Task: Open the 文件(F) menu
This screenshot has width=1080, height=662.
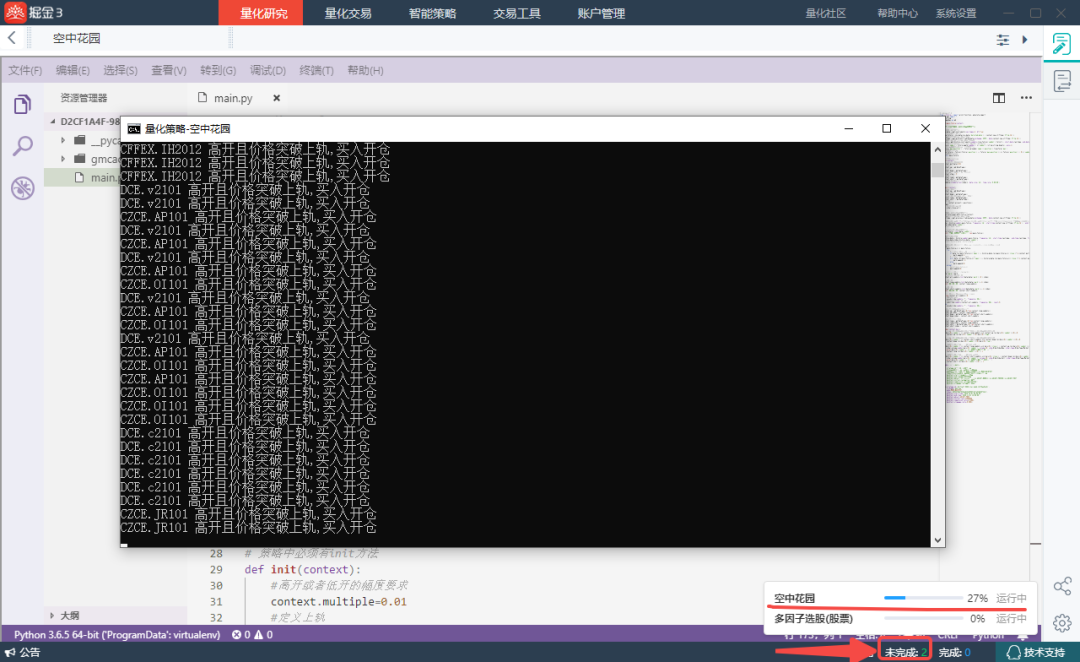Action: click(x=25, y=70)
